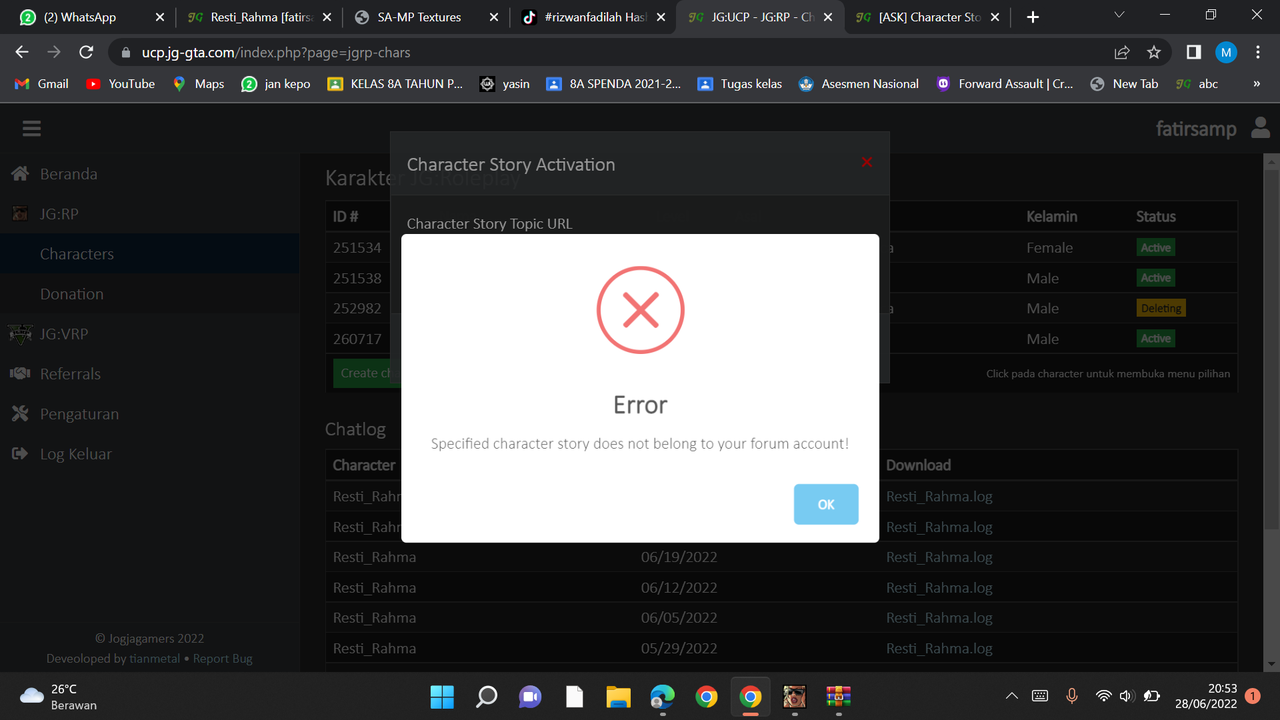Switch to the WhatsApp browser tab
The image size is (1280, 720).
pos(91,17)
